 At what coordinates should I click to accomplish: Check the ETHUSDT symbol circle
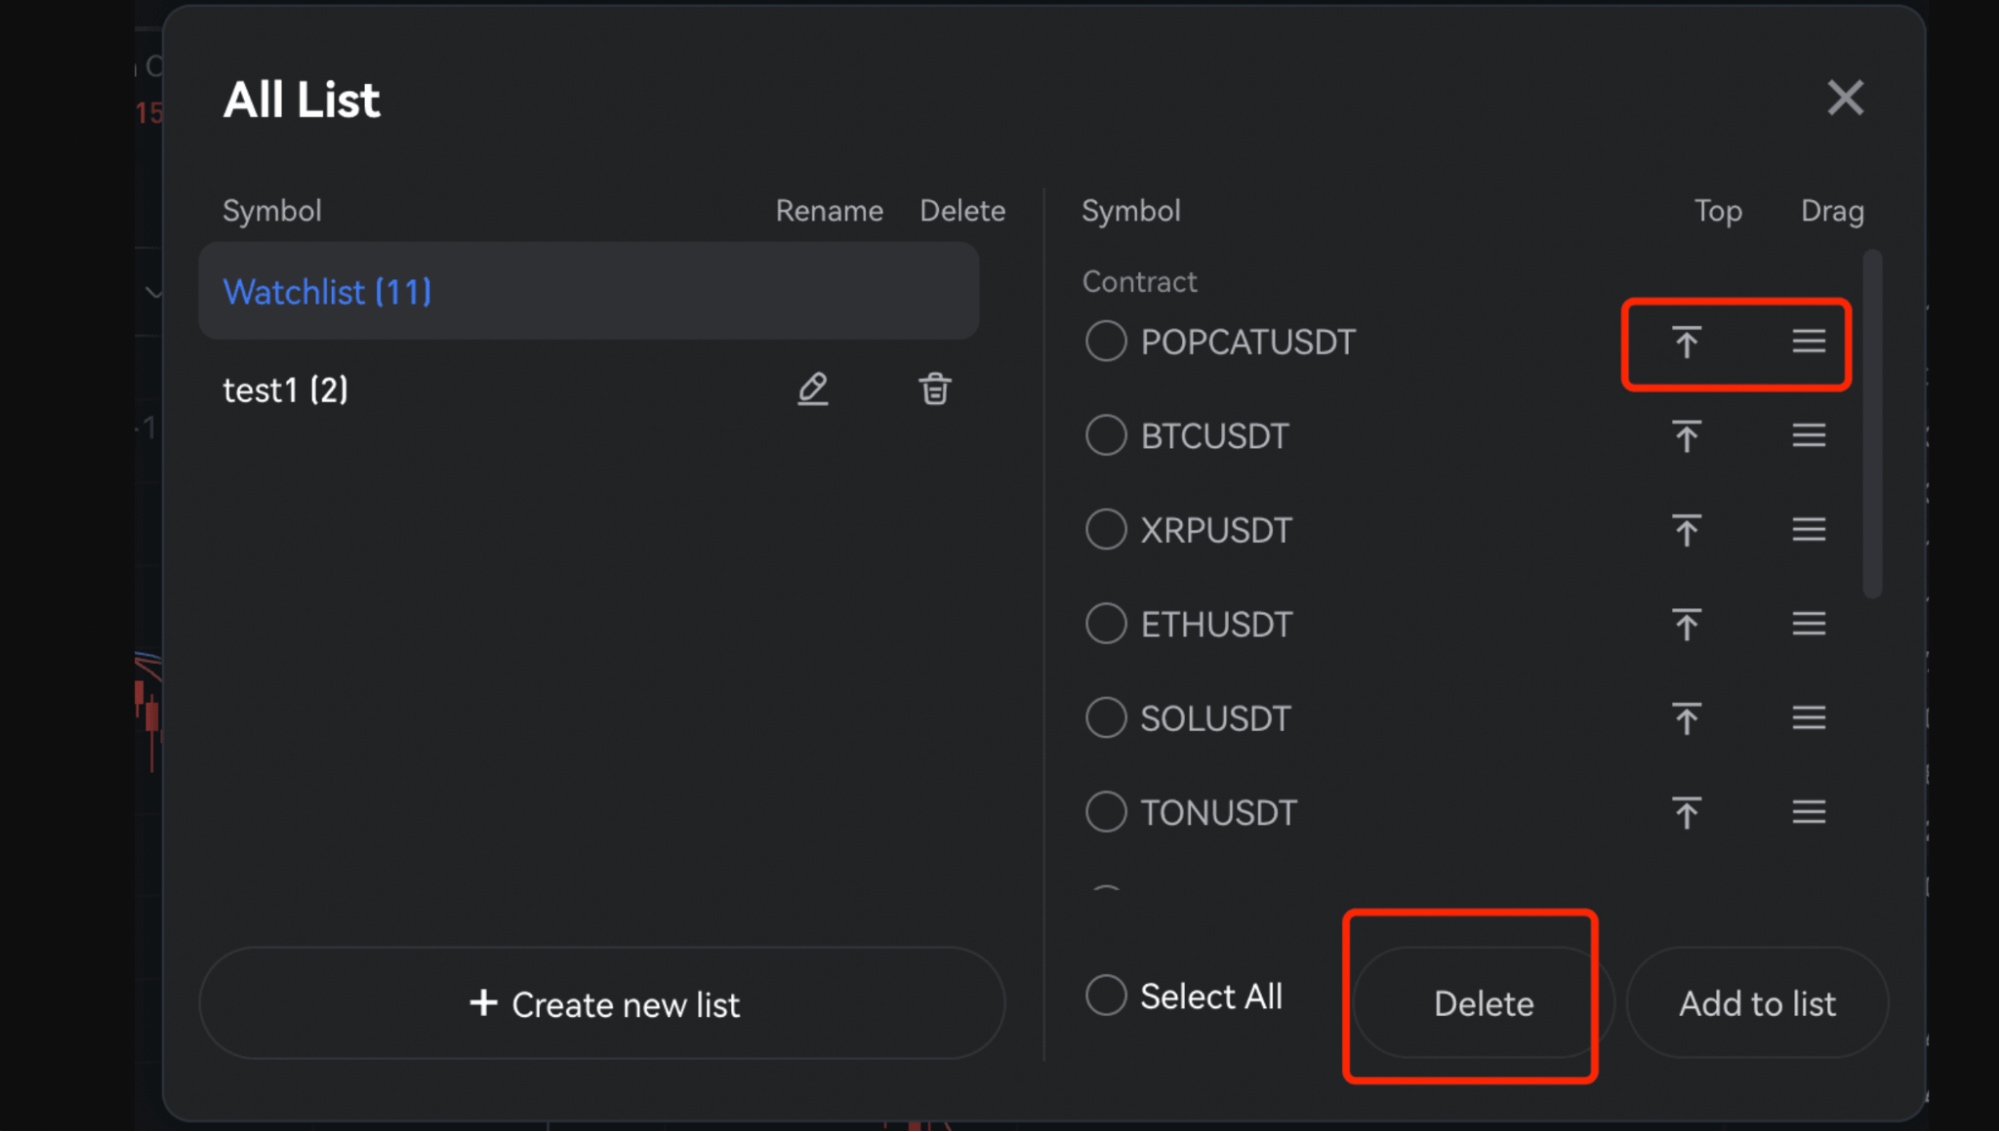tap(1105, 624)
